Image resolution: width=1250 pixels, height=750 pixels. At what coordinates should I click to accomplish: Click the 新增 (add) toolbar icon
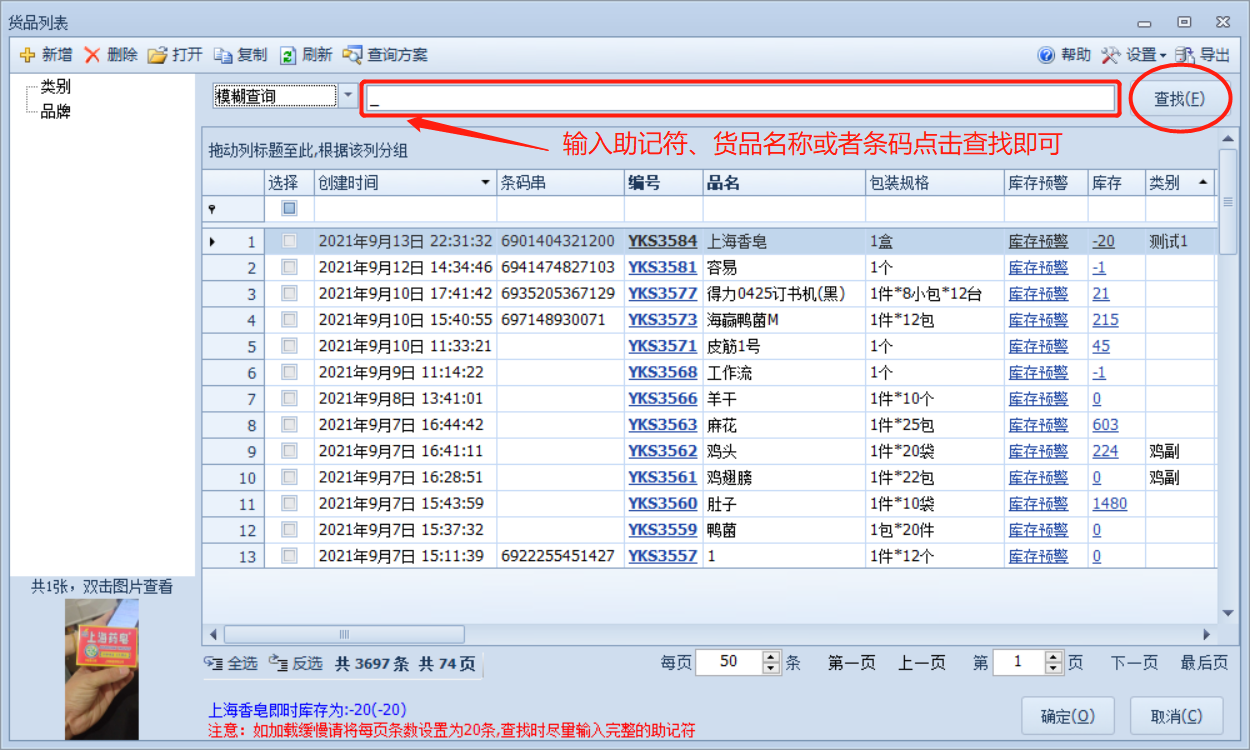click(27, 55)
